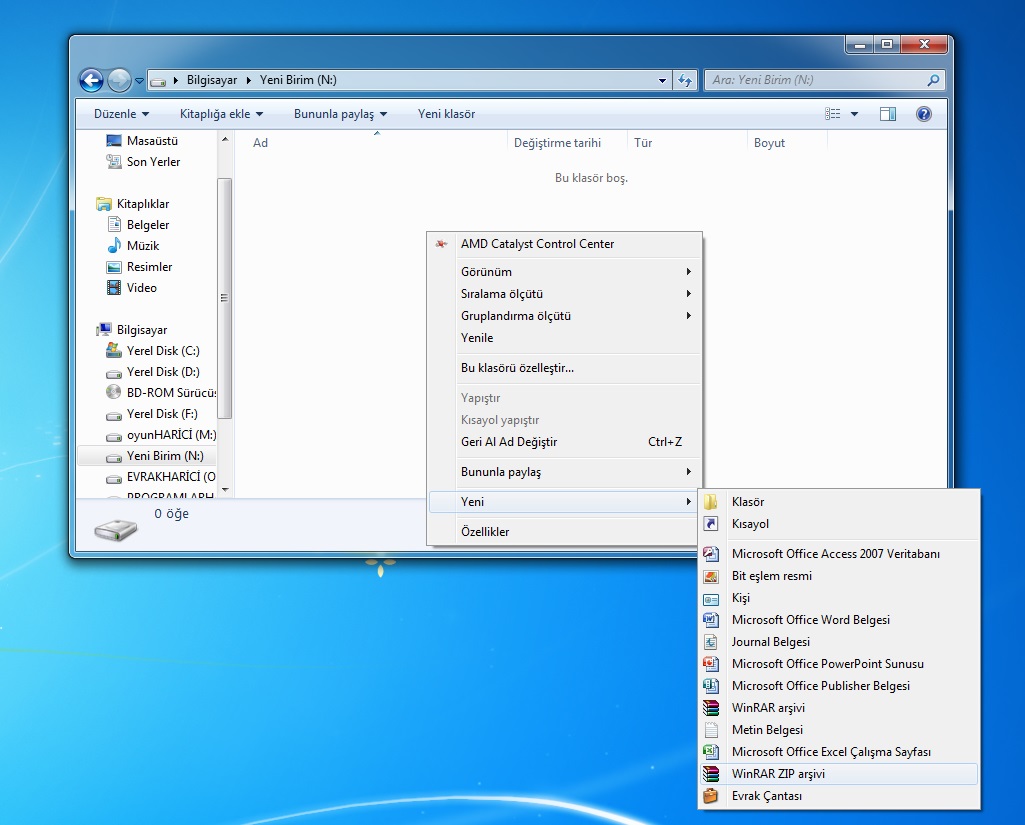Screen dimensions: 1025x825
Task: Create a new WinRAR ZIP arşivi
Action: [839, 774]
